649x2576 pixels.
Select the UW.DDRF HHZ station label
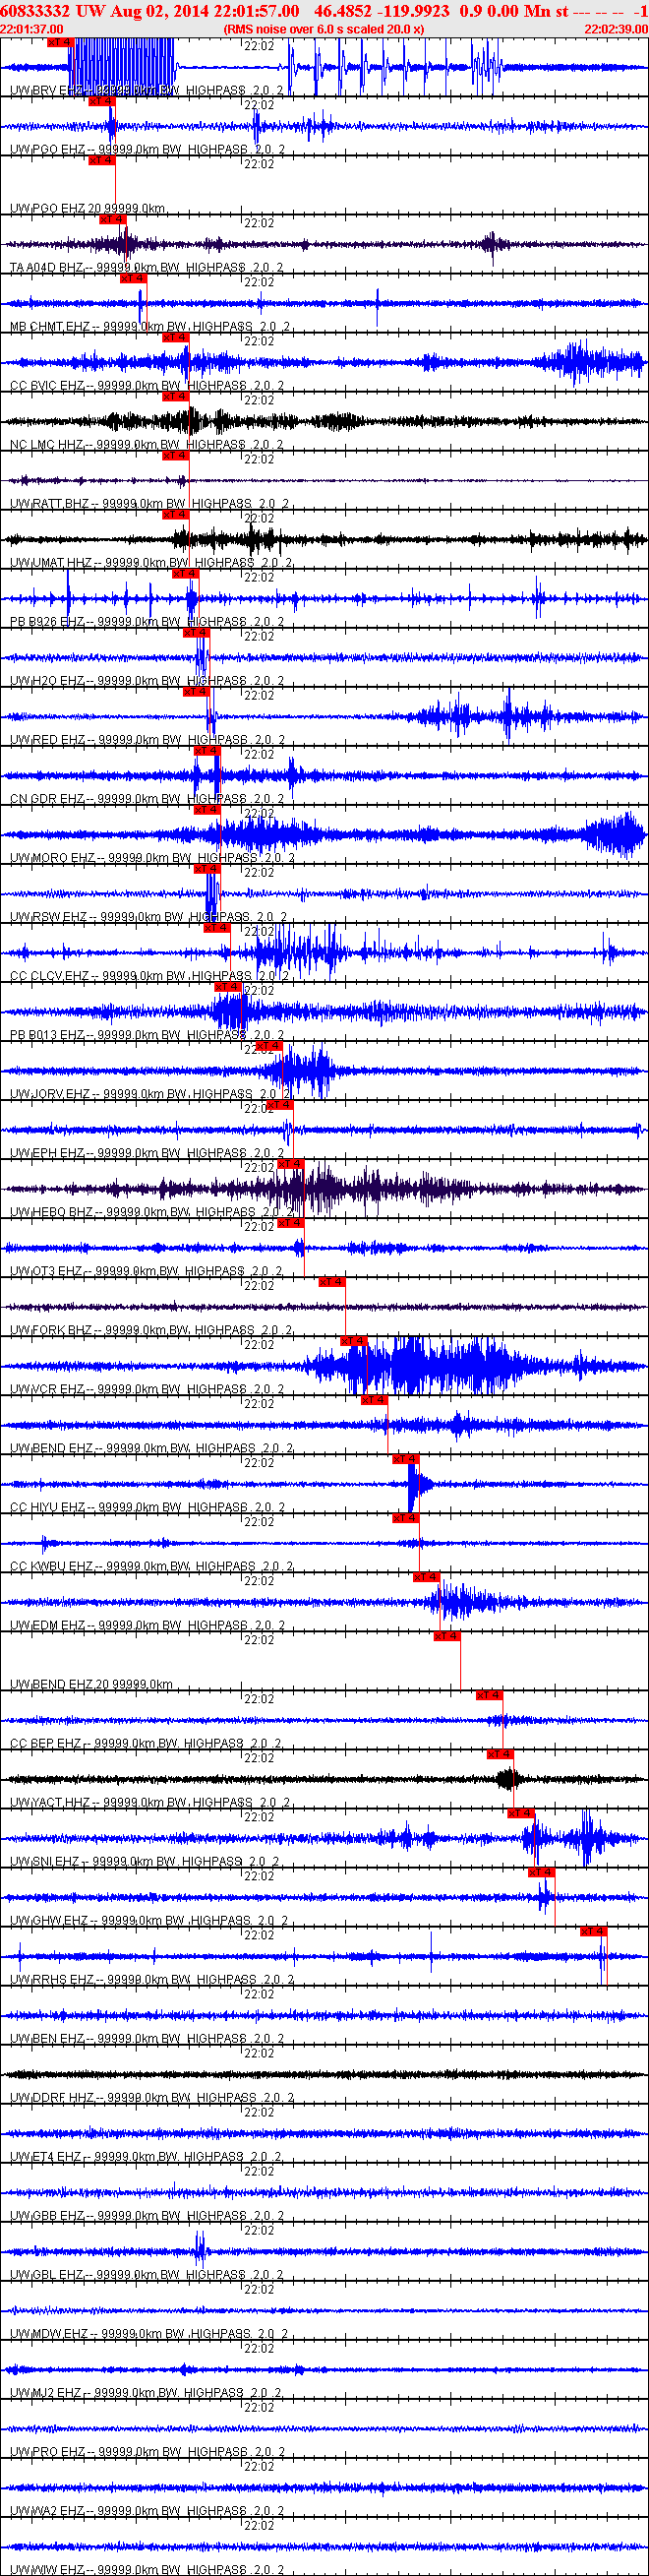tap(152, 2096)
